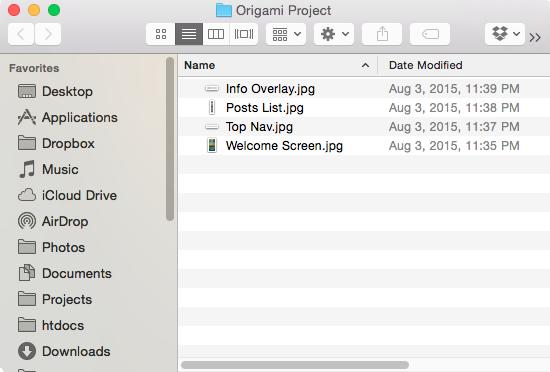The height and width of the screenshot is (372, 550).
Task: Click the Origami Project folder icon in title
Action: coord(224,11)
